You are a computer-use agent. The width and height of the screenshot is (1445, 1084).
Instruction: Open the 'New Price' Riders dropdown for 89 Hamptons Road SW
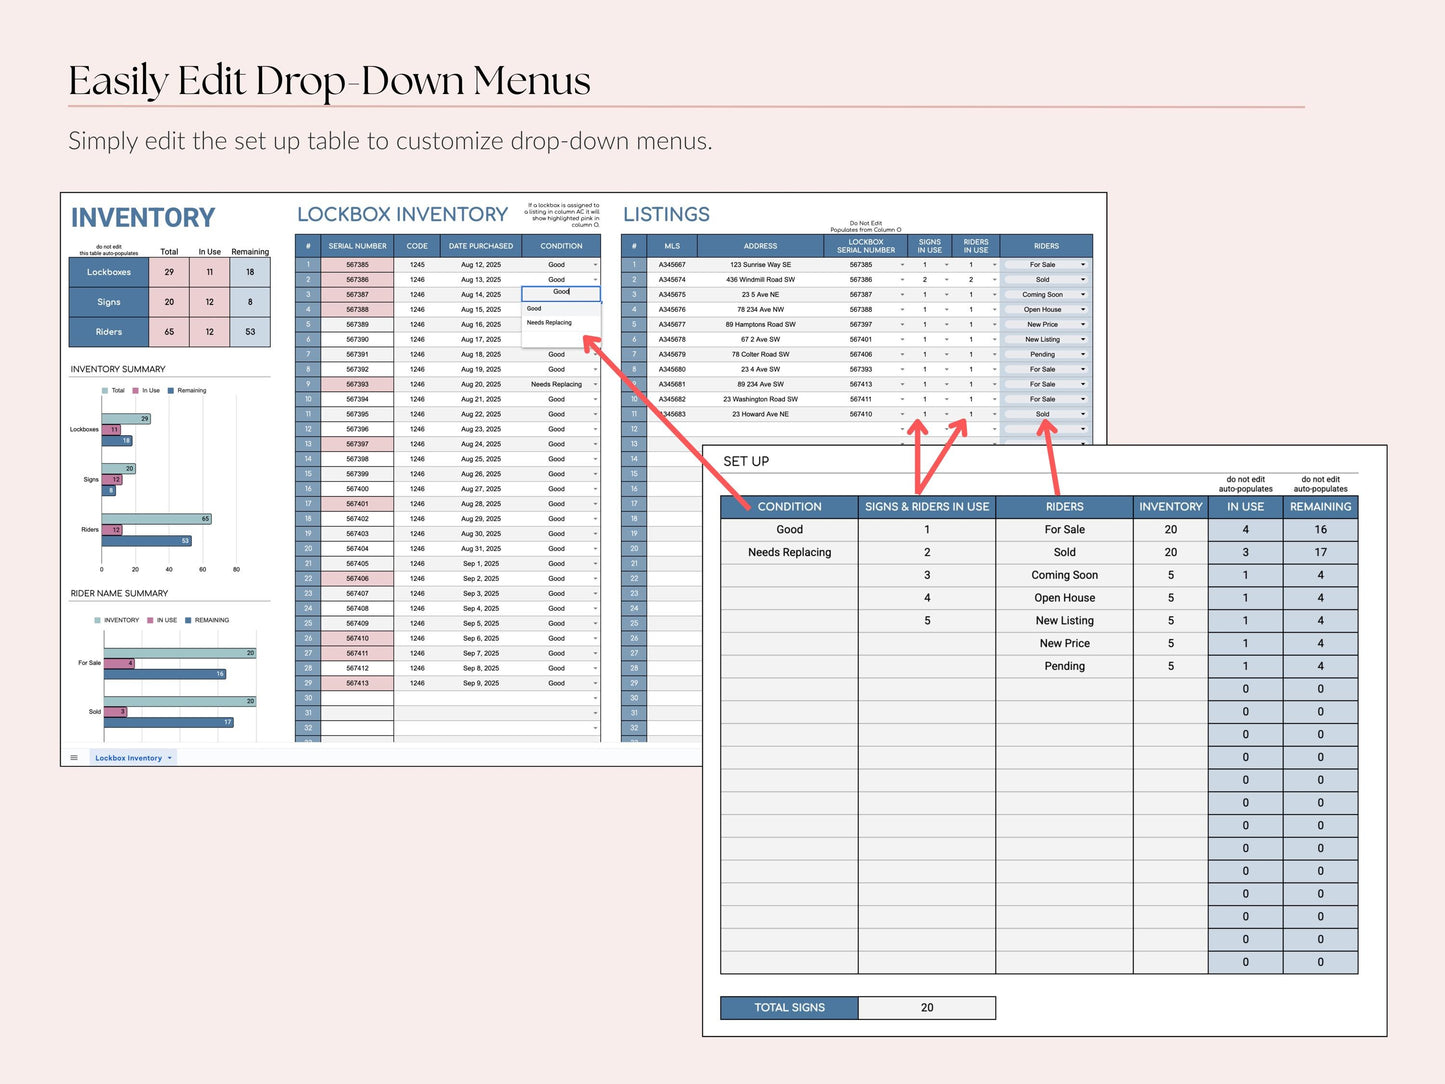[x=1083, y=325]
